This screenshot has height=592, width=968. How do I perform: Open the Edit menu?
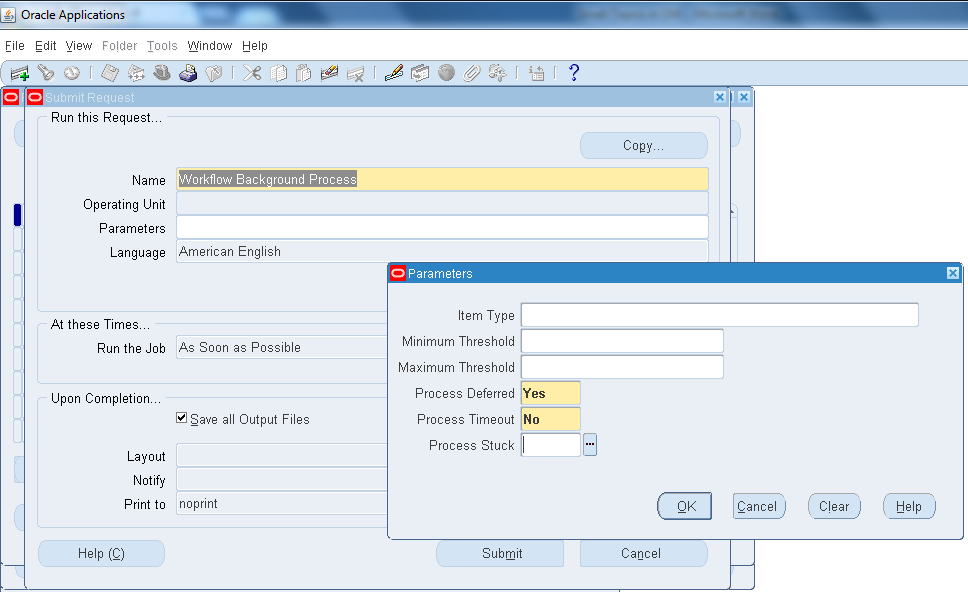tap(46, 46)
